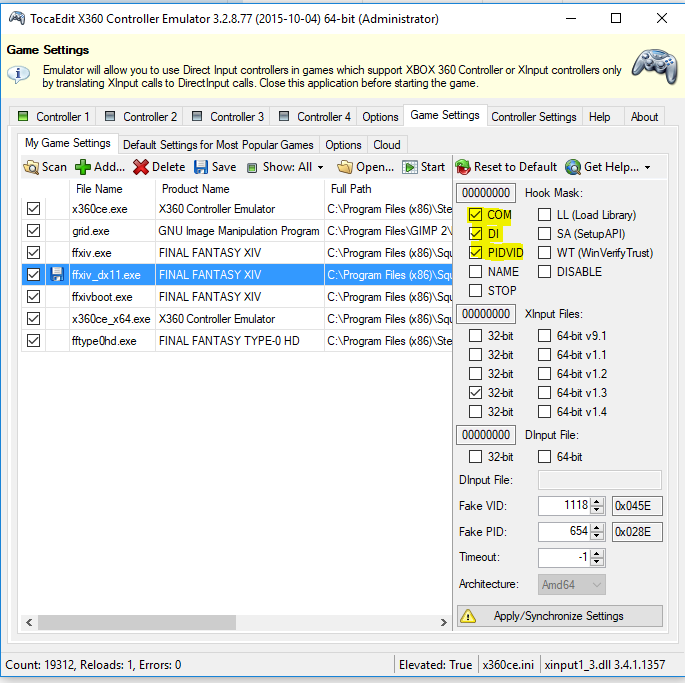Click the XInput Files 00000000 button

[486, 314]
